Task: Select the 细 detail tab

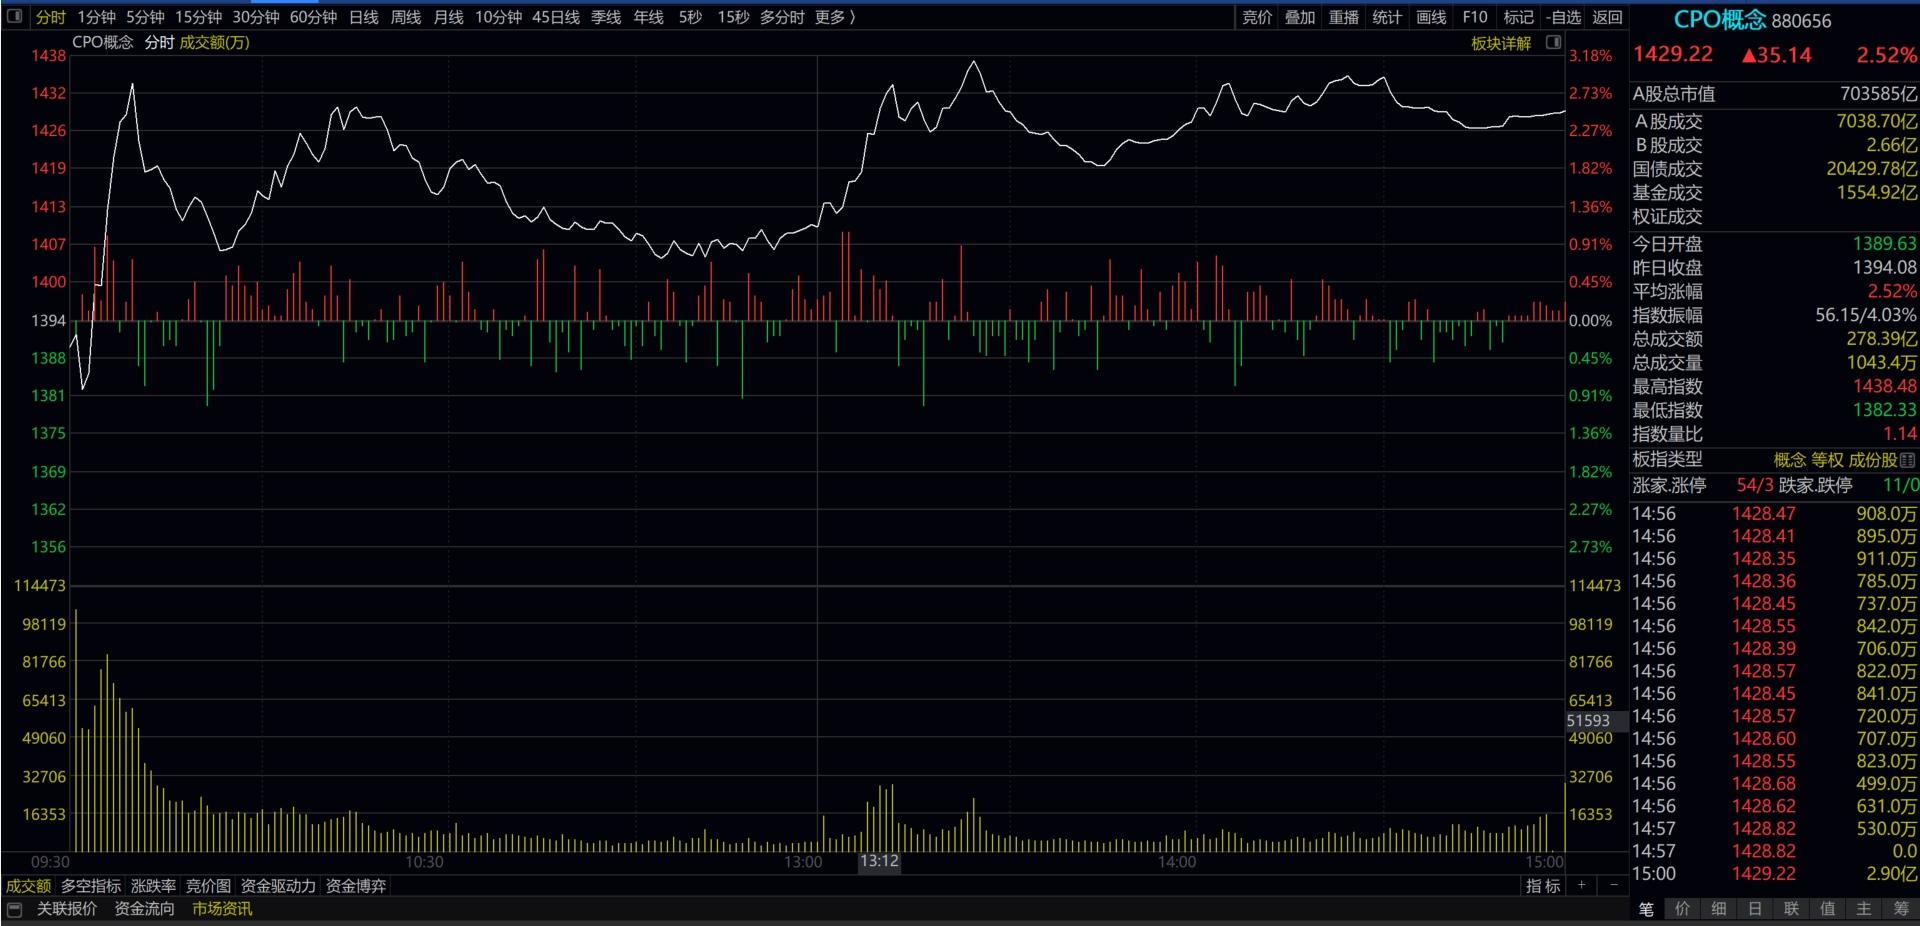Action: (1719, 909)
